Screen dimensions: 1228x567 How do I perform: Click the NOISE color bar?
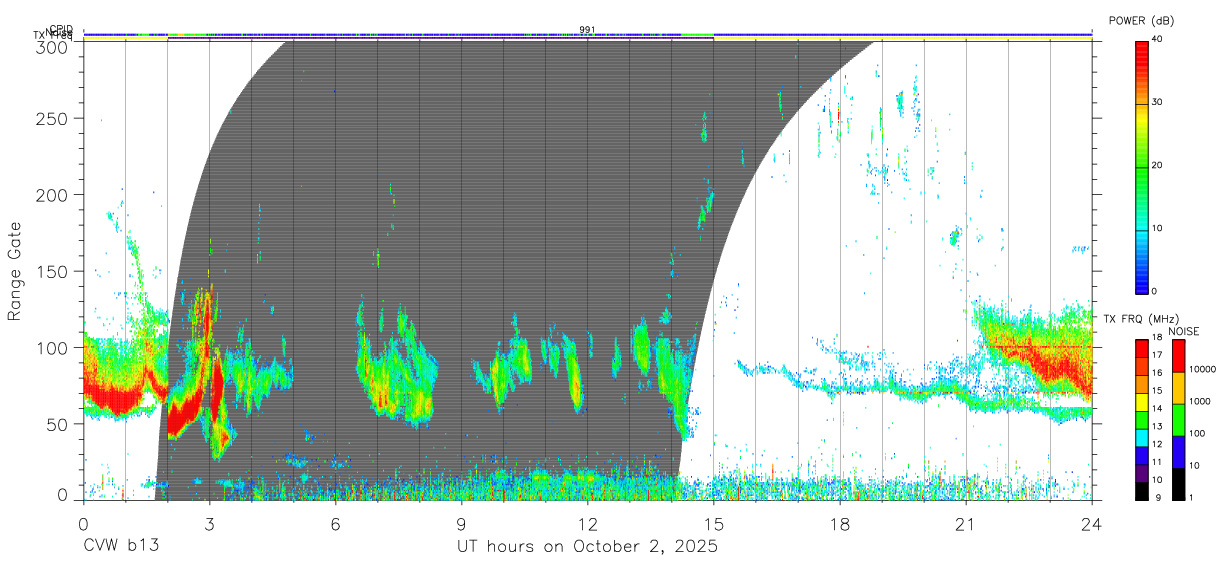point(1177,419)
